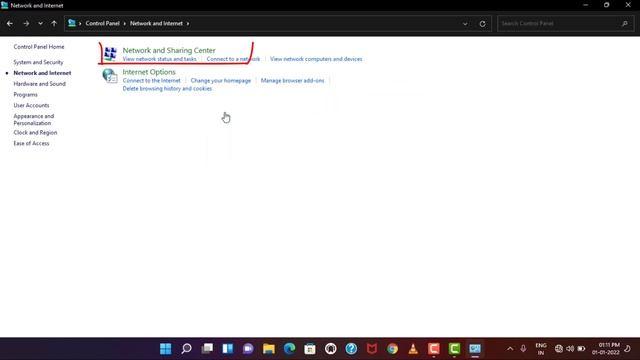This screenshot has height=360, width=640.
Task: Open the Get Help question-mark icon
Action: pos(351,349)
